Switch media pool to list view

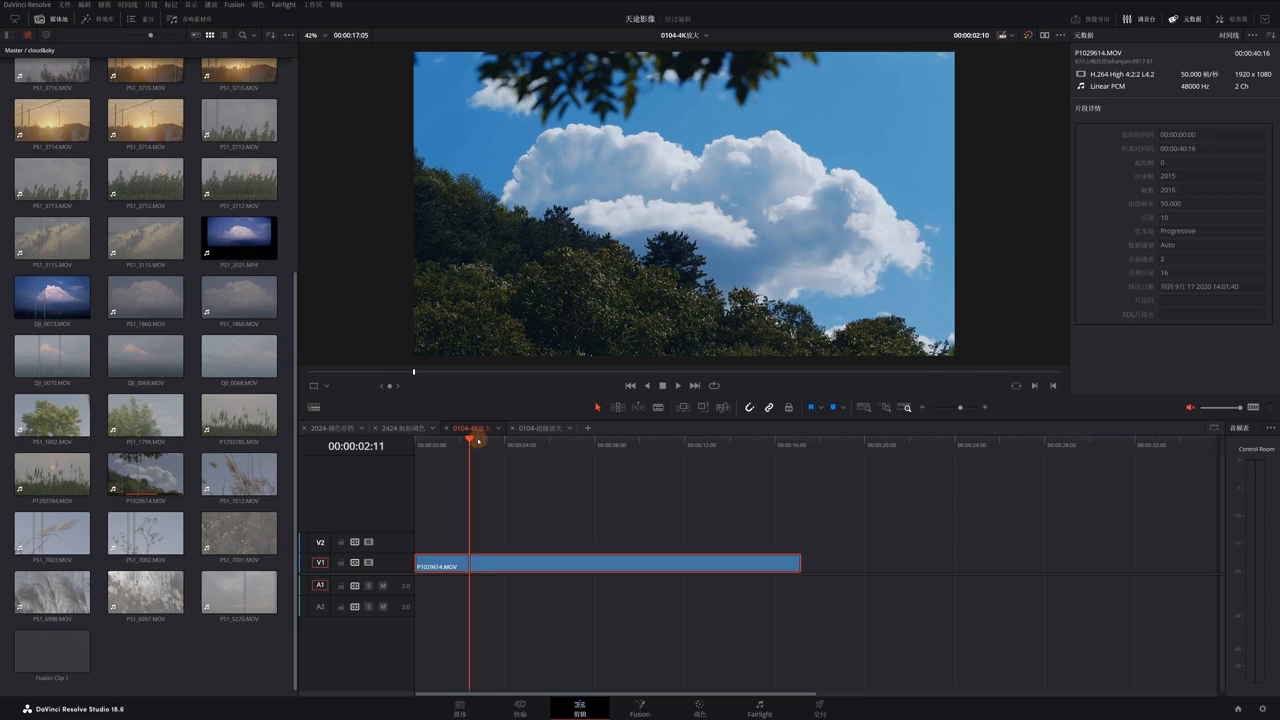pos(224,35)
